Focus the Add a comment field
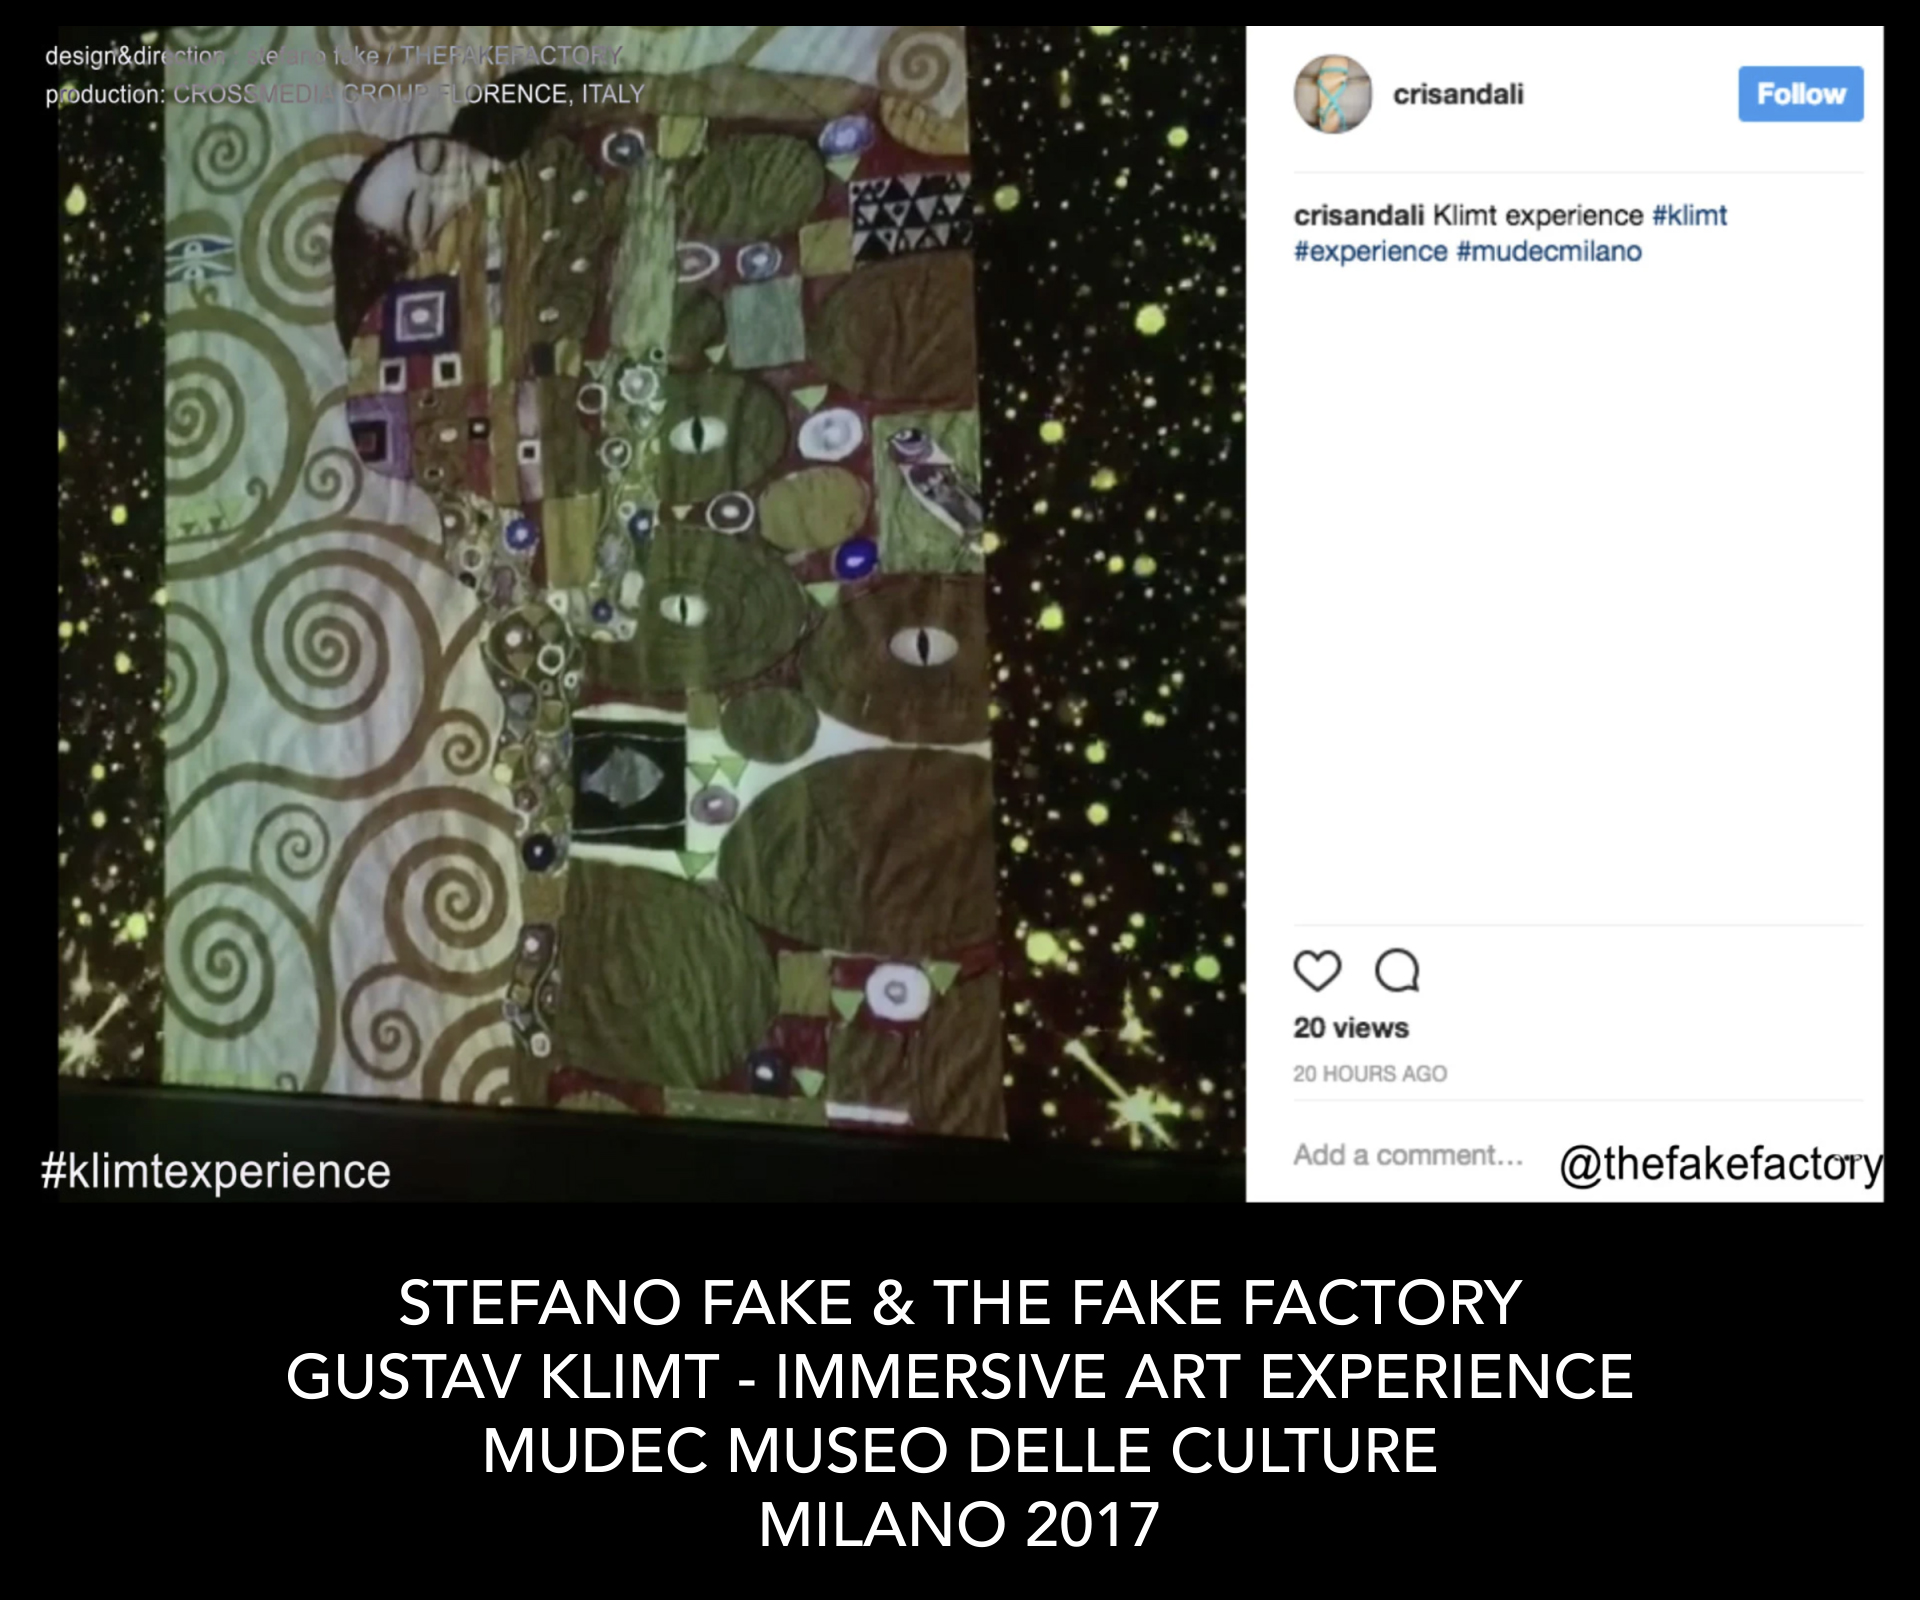This screenshot has height=1600, width=1920. (1408, 1155)
